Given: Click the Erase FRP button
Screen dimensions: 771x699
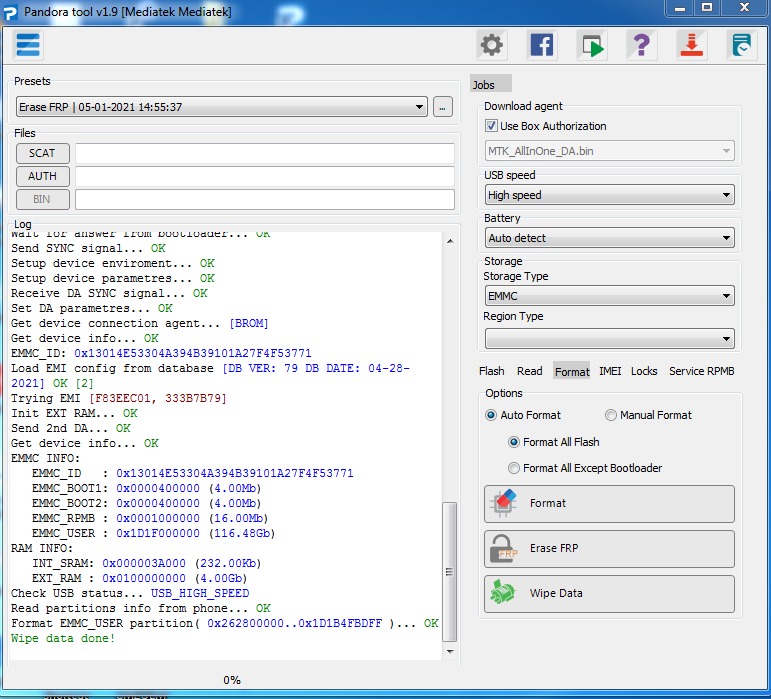Looking at the screenshot, I should click(x=609, y=549).
